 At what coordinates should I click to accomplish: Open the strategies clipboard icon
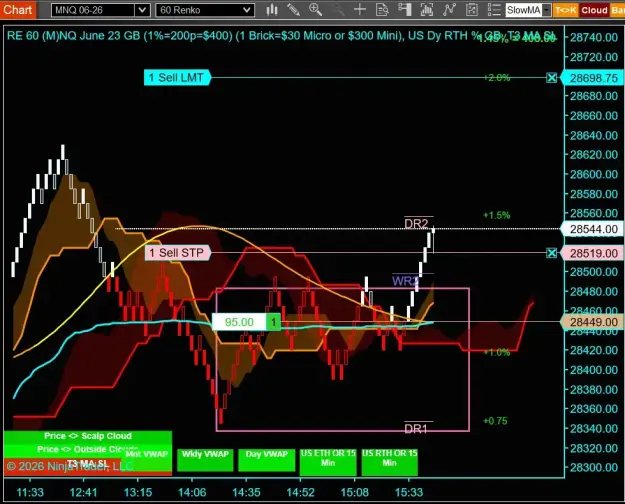pyautogui.click(x=472, y=10)
